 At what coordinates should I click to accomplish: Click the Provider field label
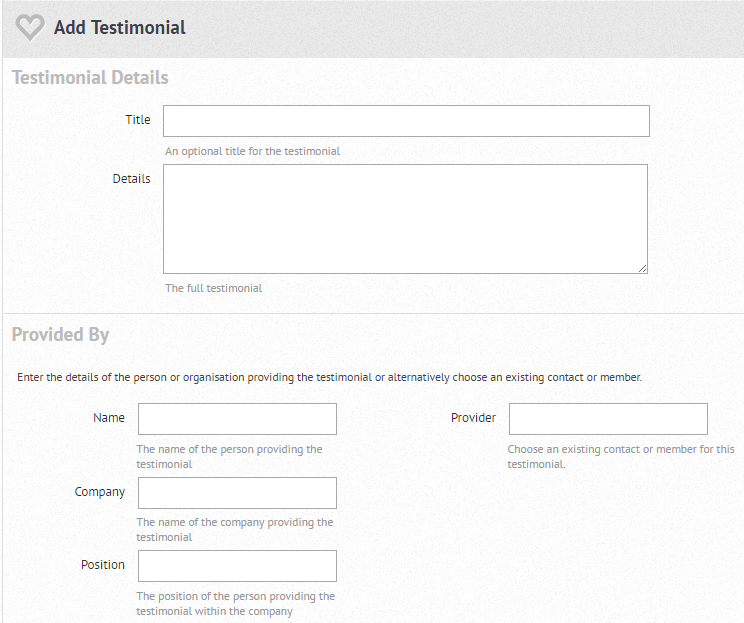pos(473,418)
